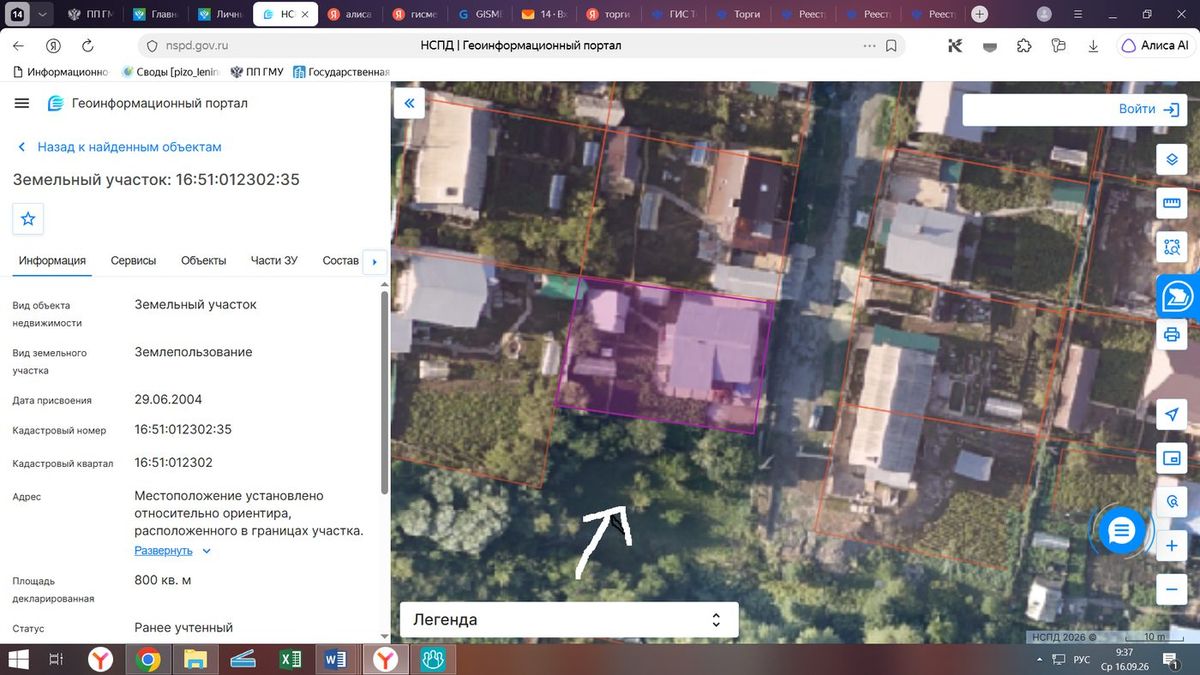Switch to Информация tab

tap(52, 261)
